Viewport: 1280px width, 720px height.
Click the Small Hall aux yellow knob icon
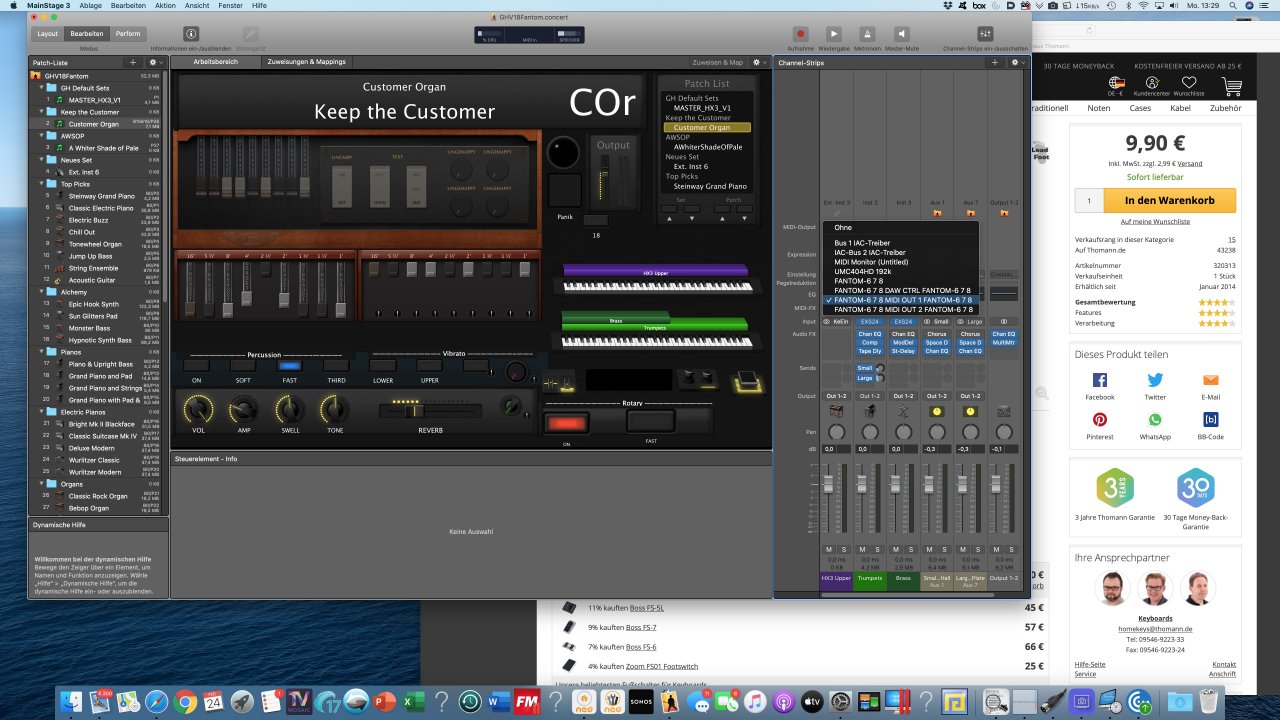coord(937,412)
